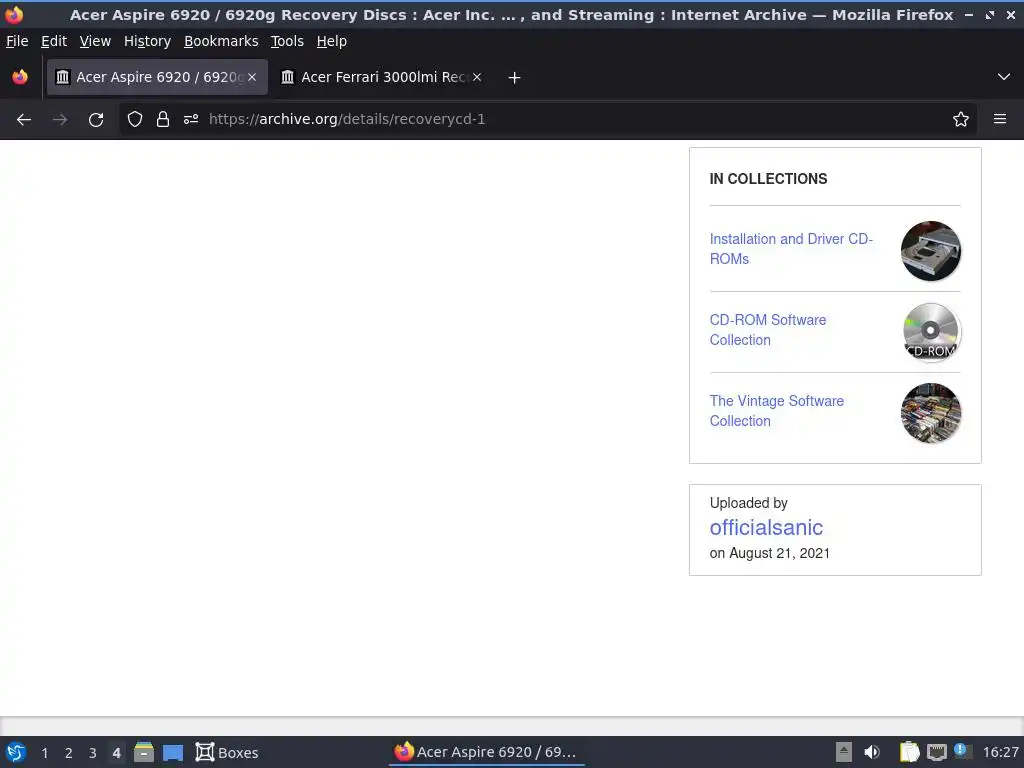Open the clipboard manager tray icon
Image resolution: width=1024 pixels, height=768 pixels.
(x=909, y=752)
